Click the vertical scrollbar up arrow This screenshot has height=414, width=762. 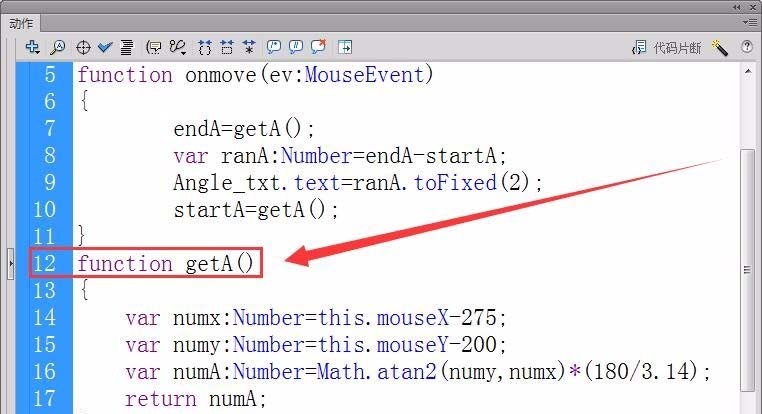(748, 71)
